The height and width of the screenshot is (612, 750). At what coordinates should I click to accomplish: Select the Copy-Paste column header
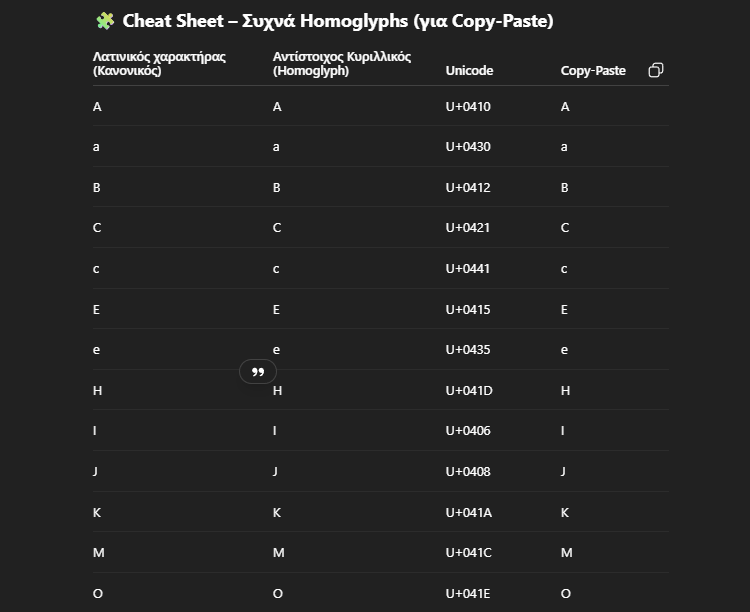point(593,70)
